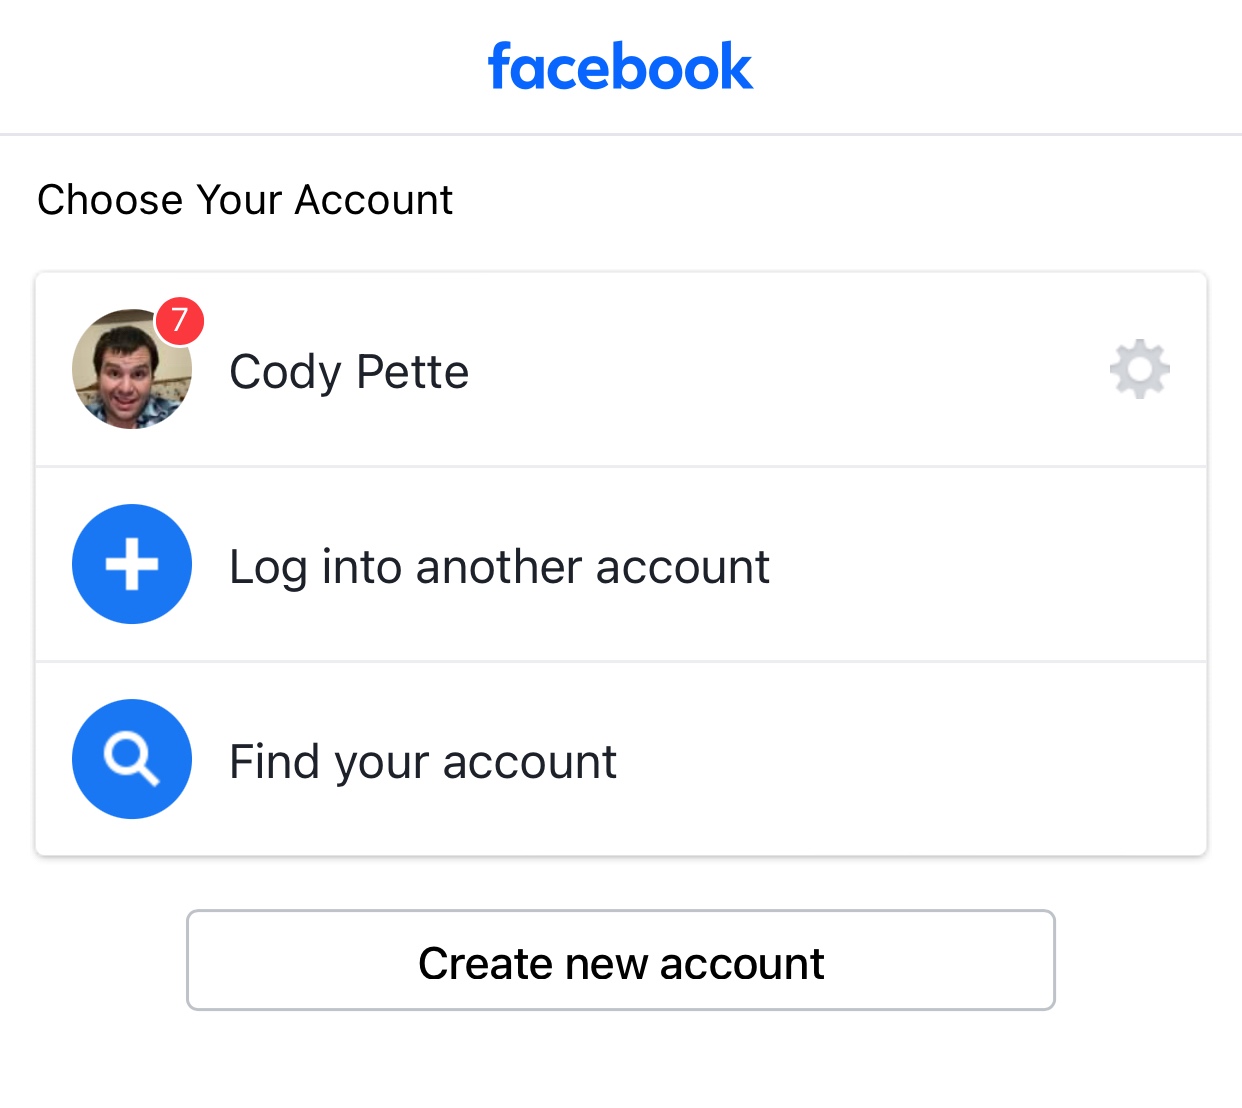Click the Create new account button
Viewport: 1242px width, 1108px height.
621,960
